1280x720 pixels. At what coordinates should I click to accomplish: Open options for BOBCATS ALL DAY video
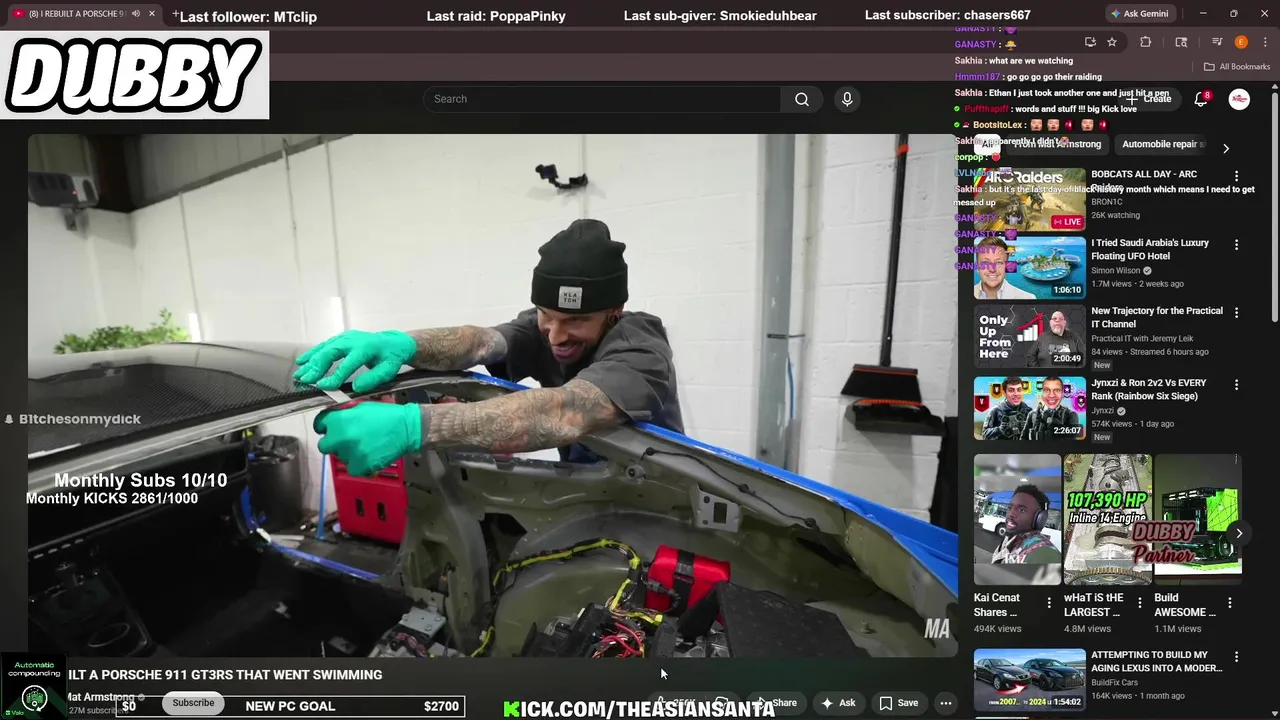(1236, 176)
